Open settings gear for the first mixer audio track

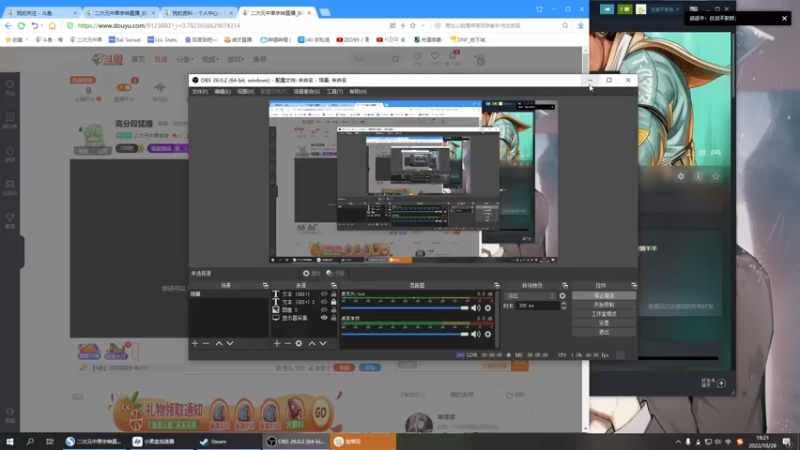[488, 308]
